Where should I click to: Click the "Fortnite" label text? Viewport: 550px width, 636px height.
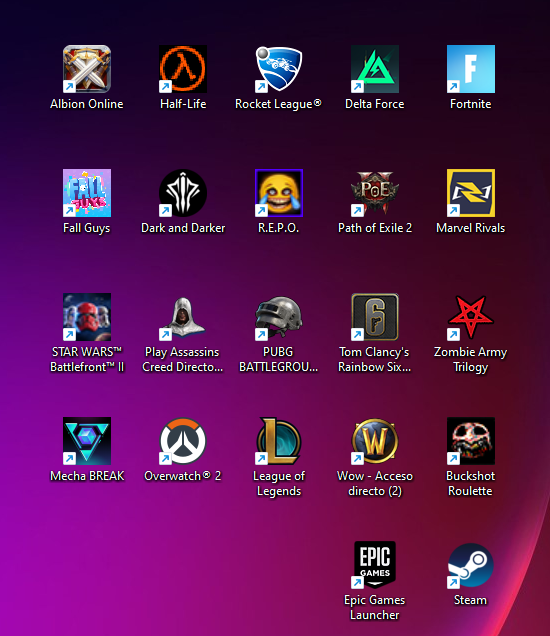tap(471, 104)
